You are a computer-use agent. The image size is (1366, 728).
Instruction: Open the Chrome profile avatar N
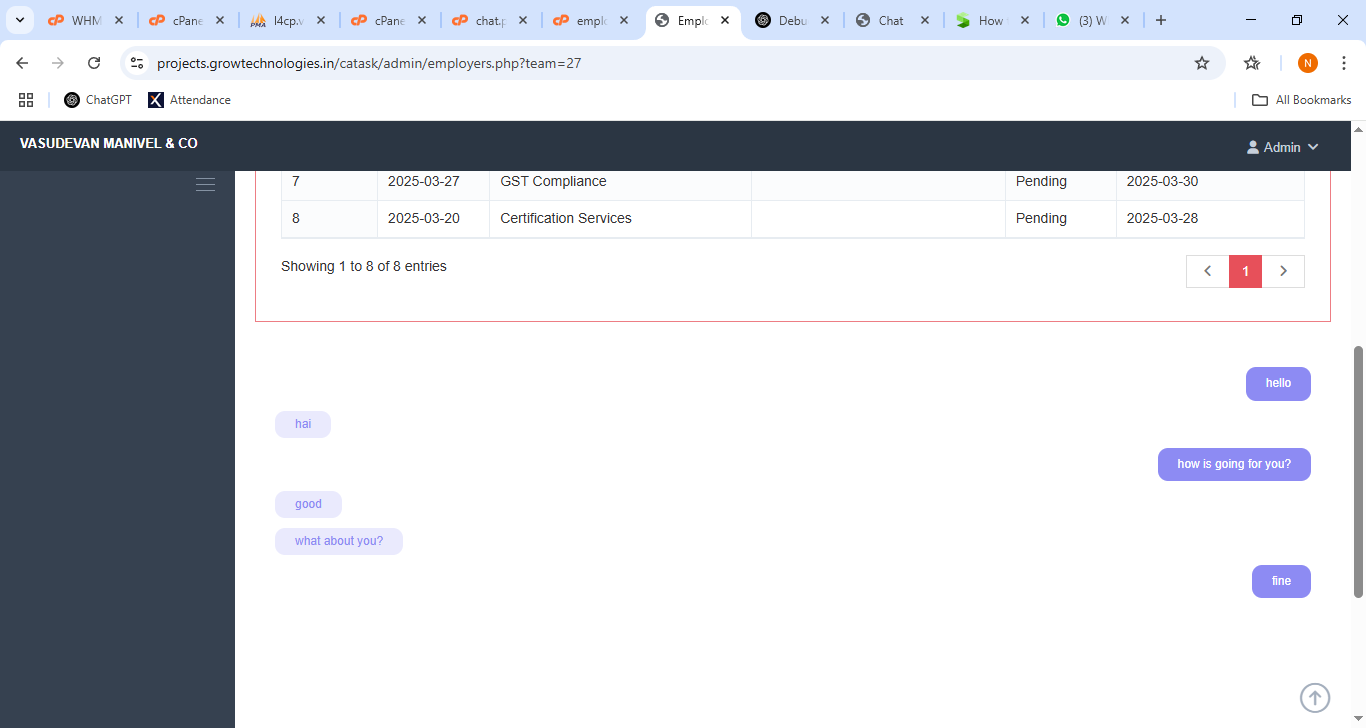[x=1308, y=63]
